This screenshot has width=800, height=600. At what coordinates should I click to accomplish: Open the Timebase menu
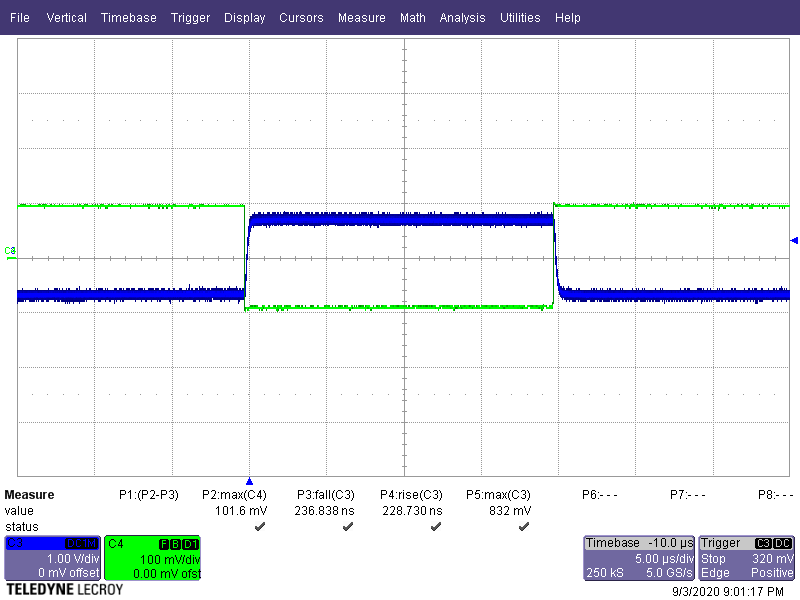point(129,17)
